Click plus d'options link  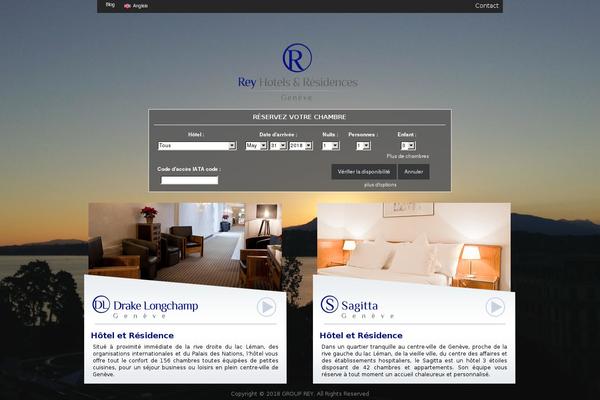pyautogui.click(x=380, y=185)
